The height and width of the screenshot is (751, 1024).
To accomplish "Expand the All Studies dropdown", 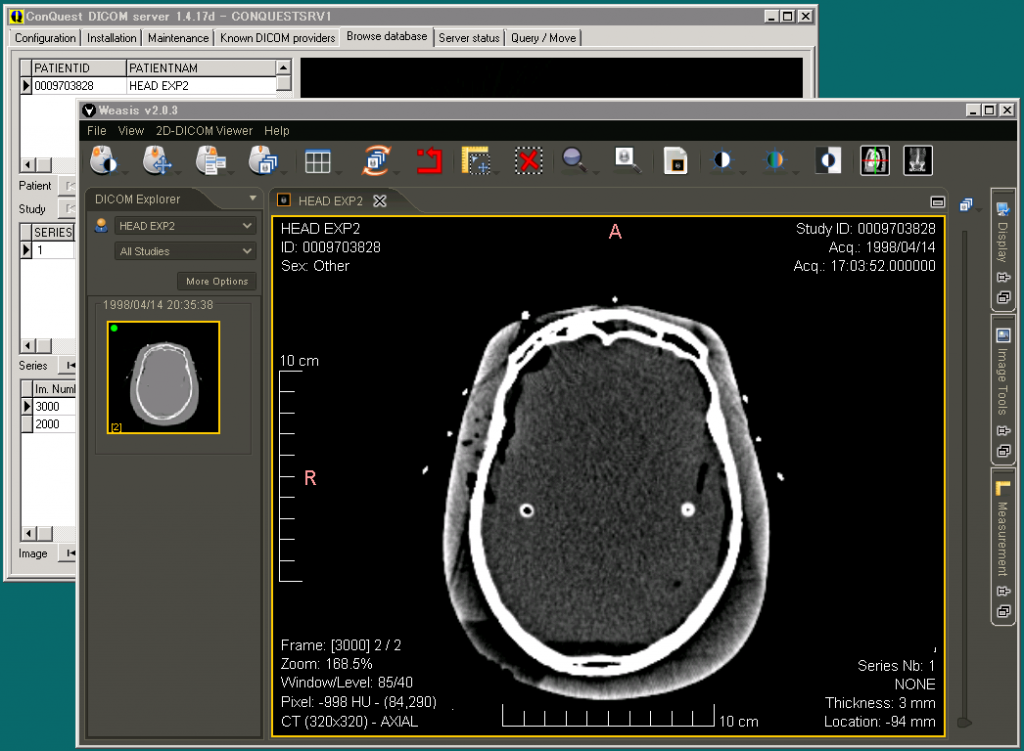I will (x=185, y=252).
